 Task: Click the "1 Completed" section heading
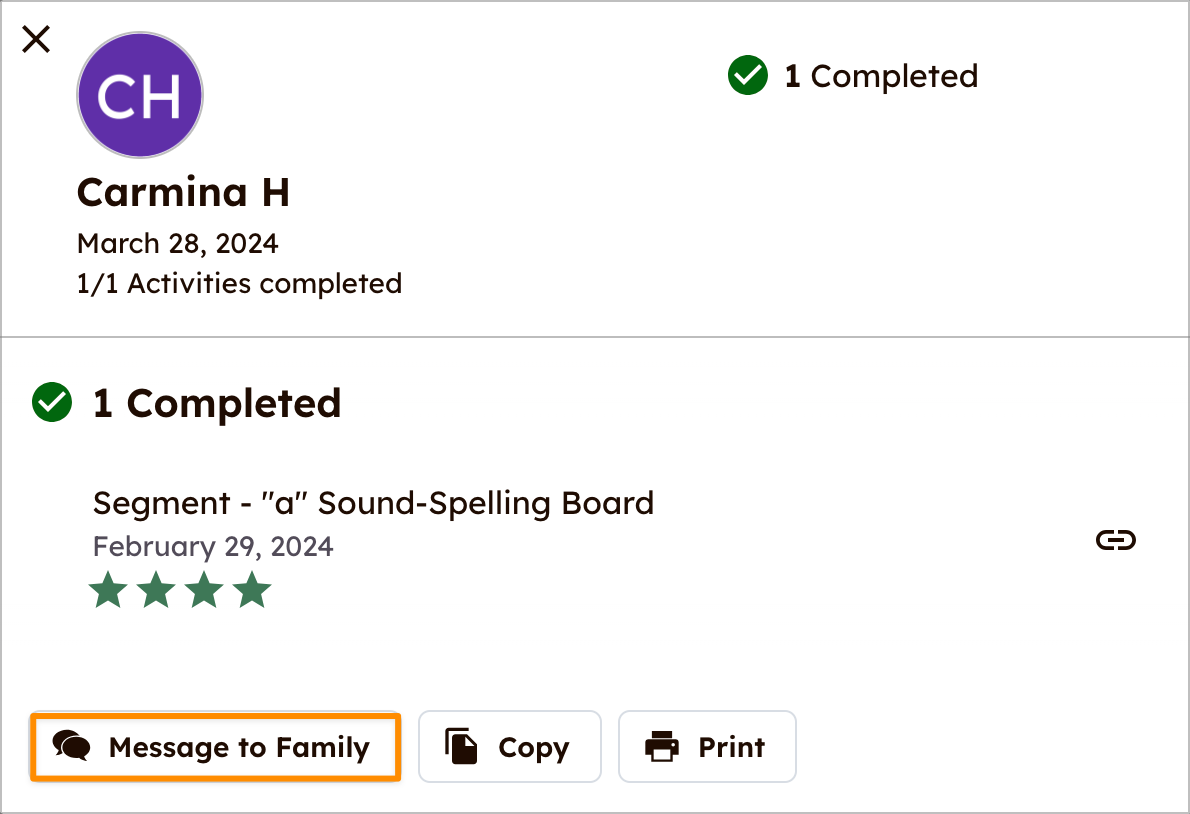pyautogui.click(x=217, y=403)
